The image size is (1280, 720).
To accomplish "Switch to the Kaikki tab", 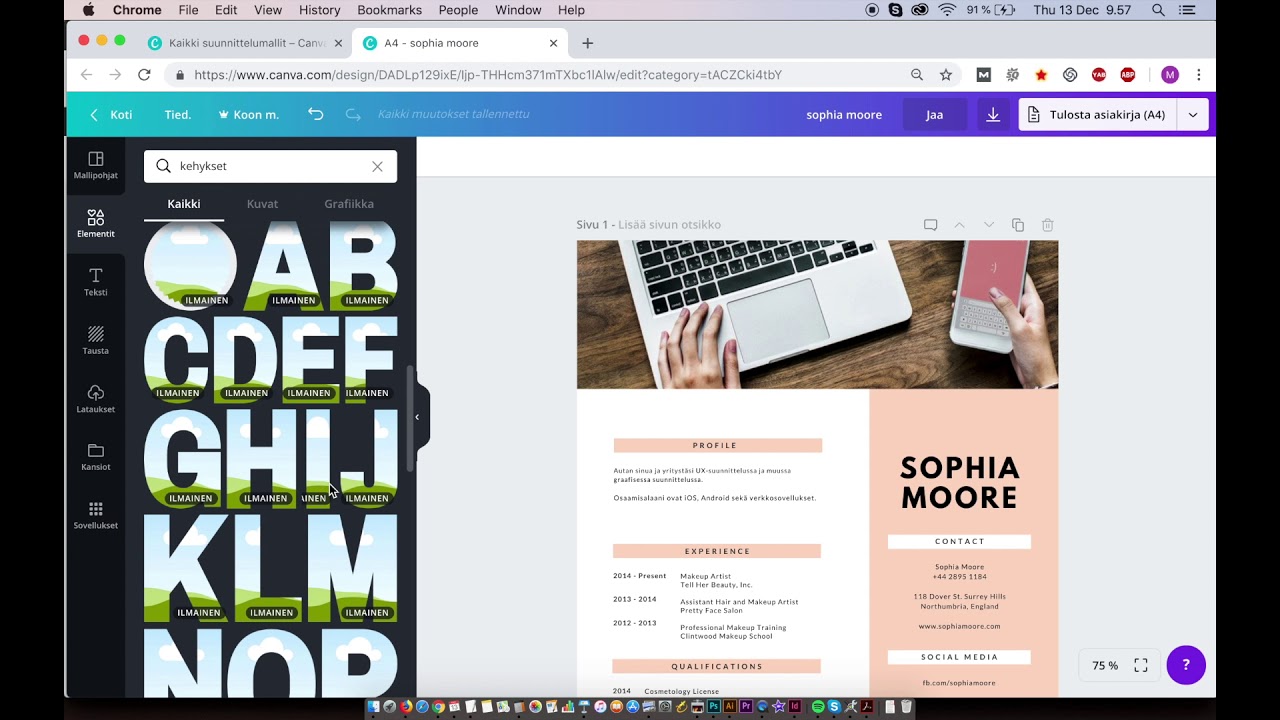I will pos(184,204).
